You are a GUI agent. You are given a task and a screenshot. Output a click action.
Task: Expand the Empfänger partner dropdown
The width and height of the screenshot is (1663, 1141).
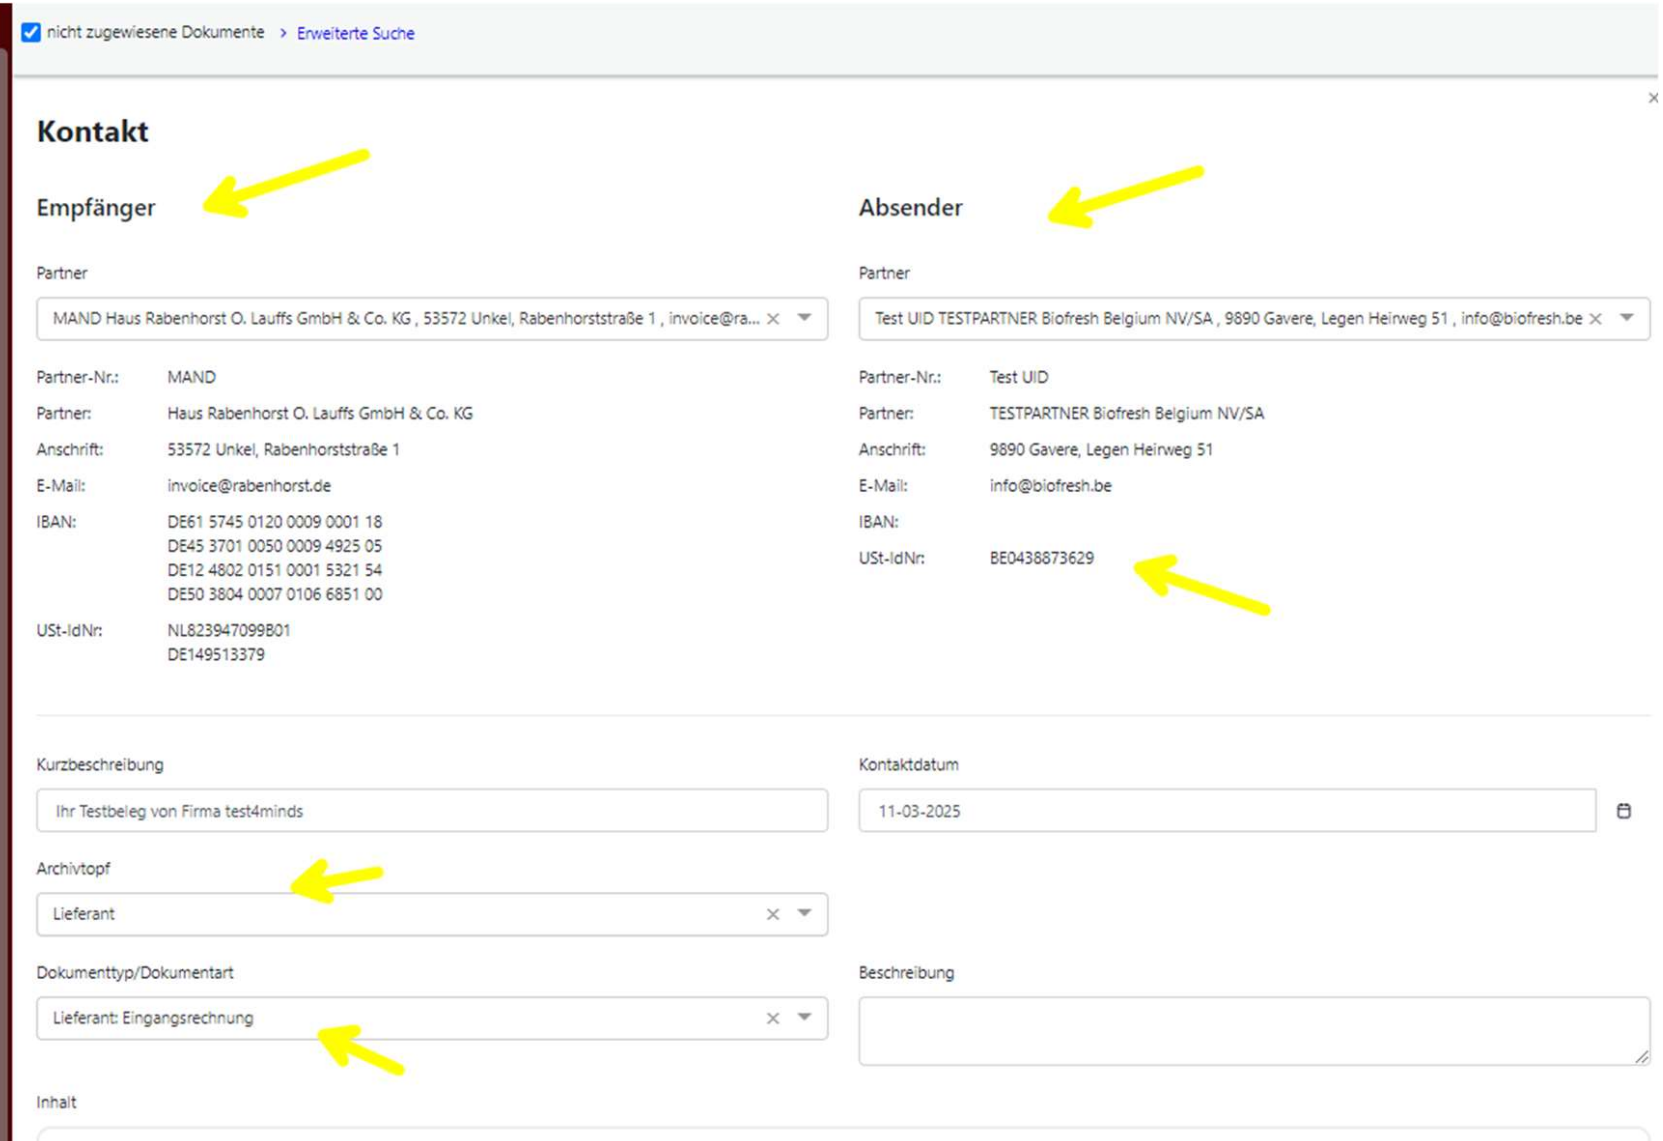(x=804, y=318)
